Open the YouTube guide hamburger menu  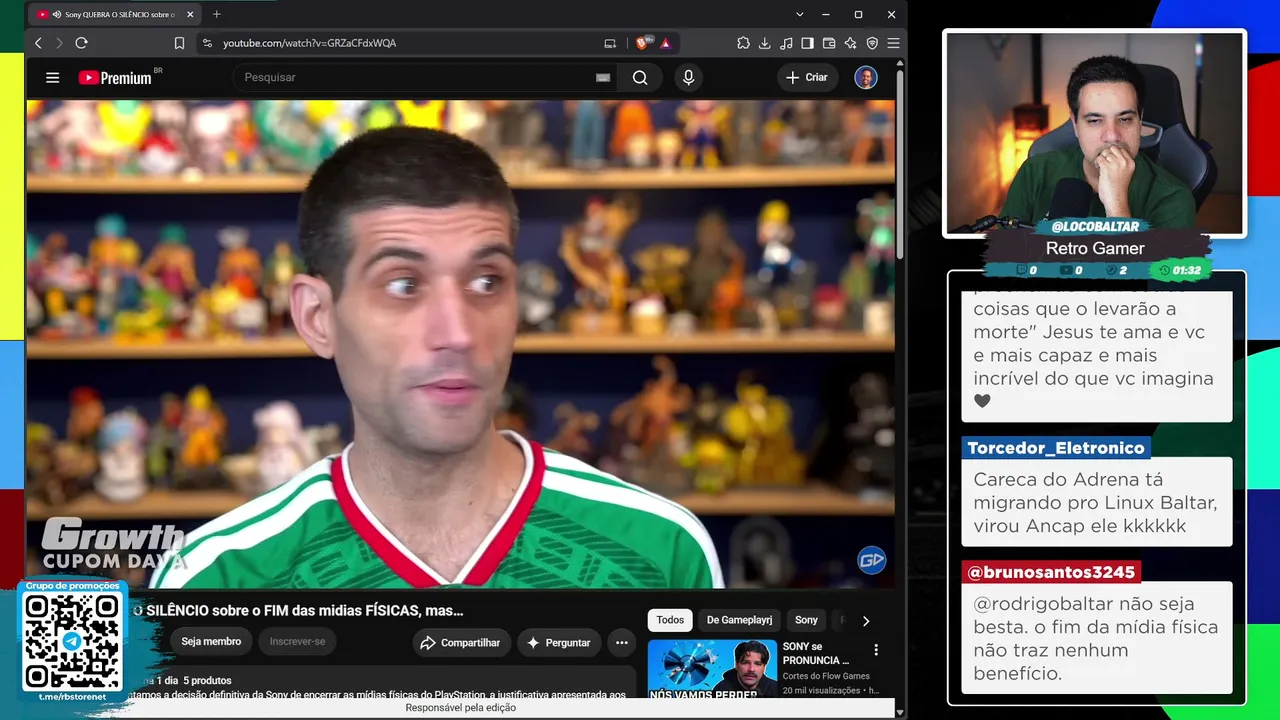53,78
